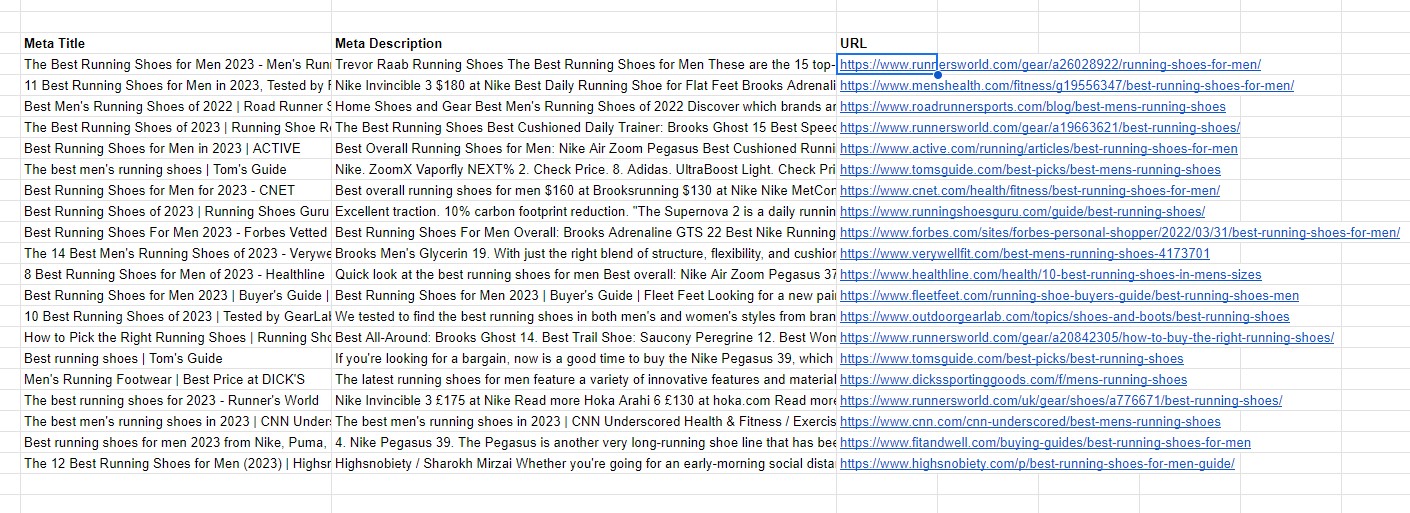Select description cell starting 'Quick look at the best'
Viewport: 1410px width, 513px height.
tap(584, 275)
